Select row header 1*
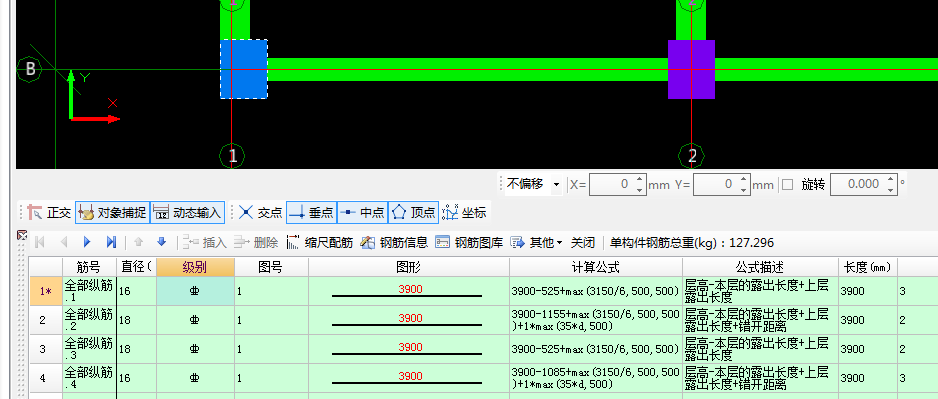This screenshot has height=399, width=938. point(46,291)
